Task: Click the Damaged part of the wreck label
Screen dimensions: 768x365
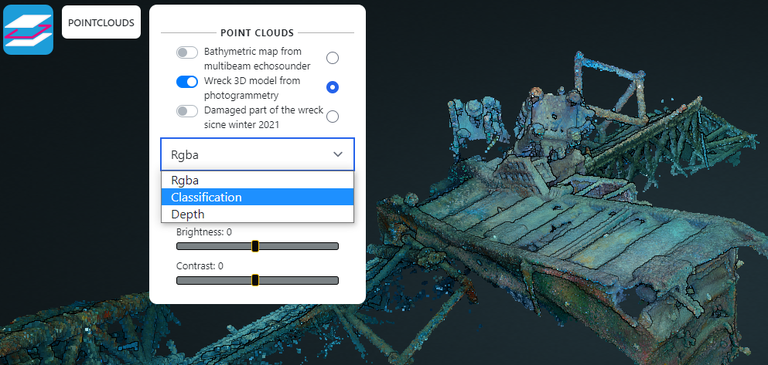Action: point(264,117)
